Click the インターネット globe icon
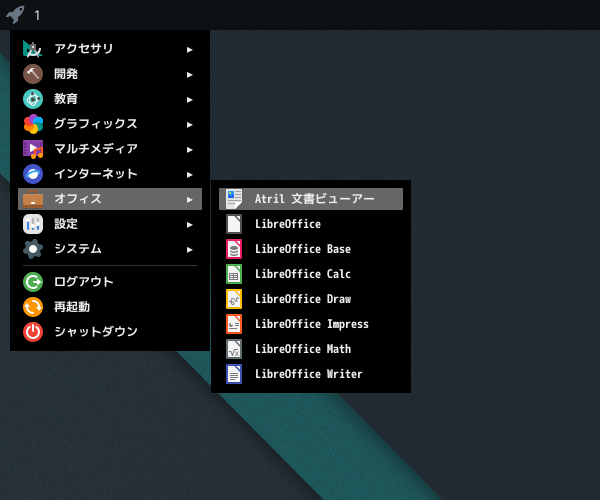 pyautogui.click(x=33, y=174)
